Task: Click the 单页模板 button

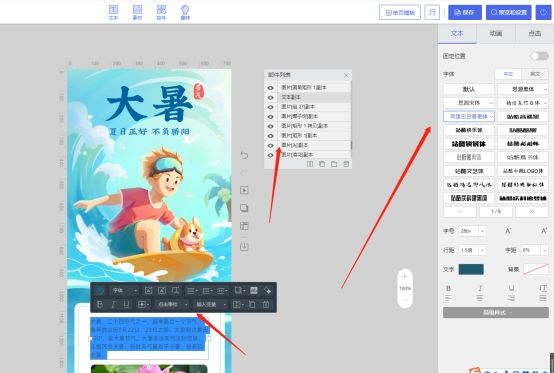Action: pyautogui.click(x=400, y=12)
